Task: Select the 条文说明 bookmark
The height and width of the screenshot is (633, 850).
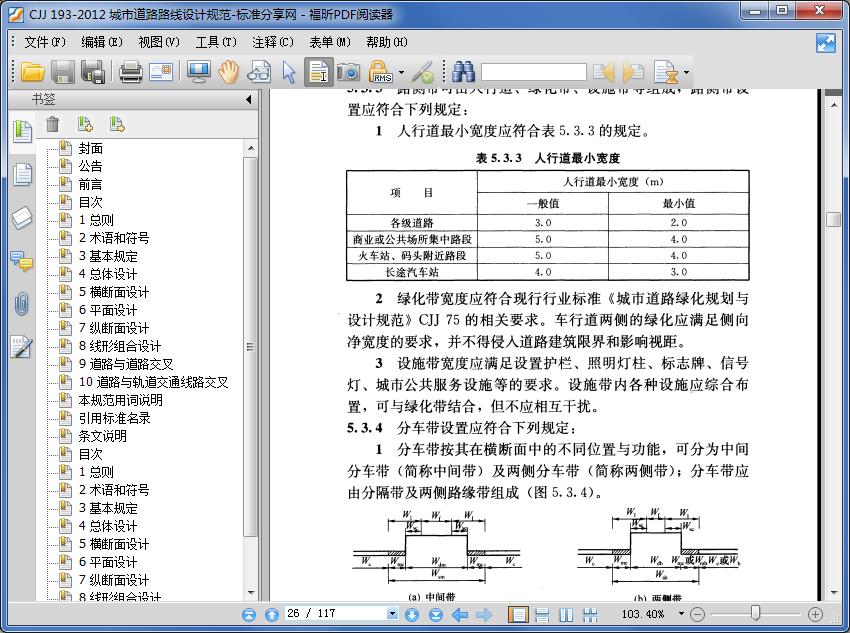Action: (x=102, y=436)
